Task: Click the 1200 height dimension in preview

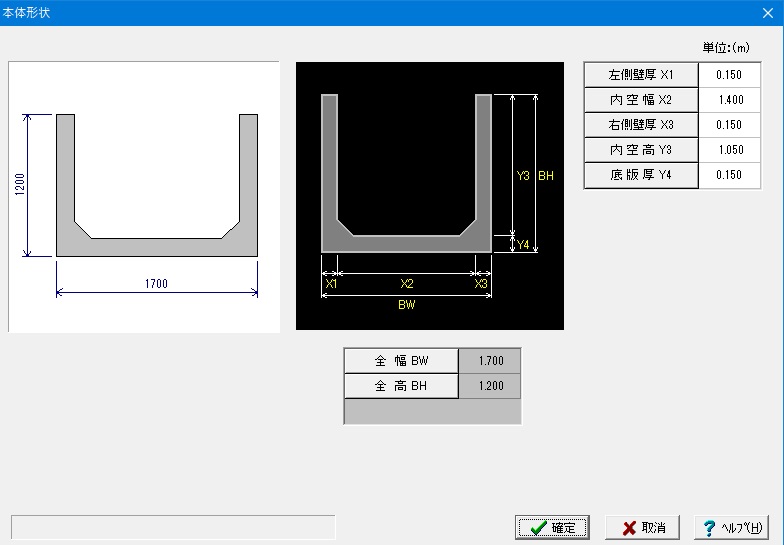Action: [20, 184]
